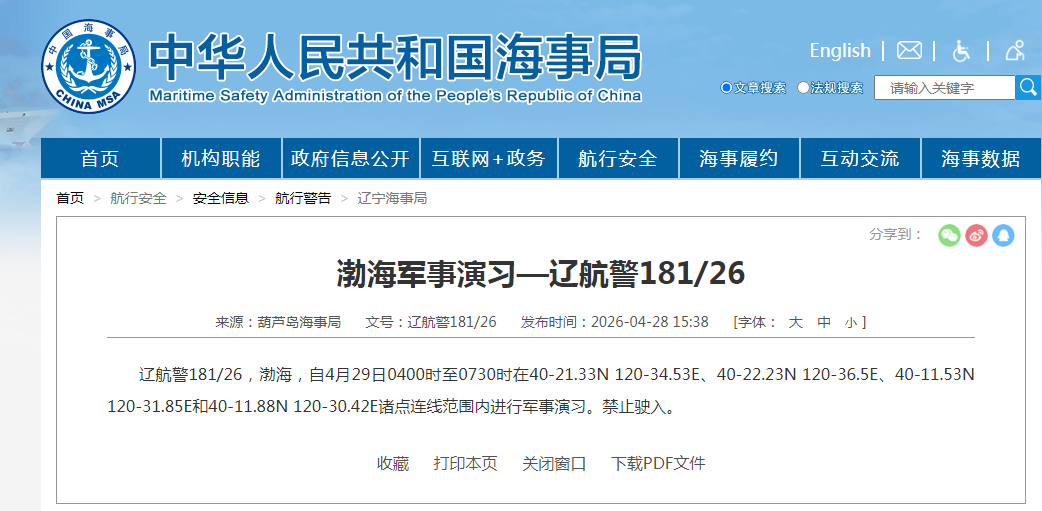The width and height of the screenshot is (1042, 511).
Task: Open the 海事数据 navigation menu
Action: (x=980, y=159)
